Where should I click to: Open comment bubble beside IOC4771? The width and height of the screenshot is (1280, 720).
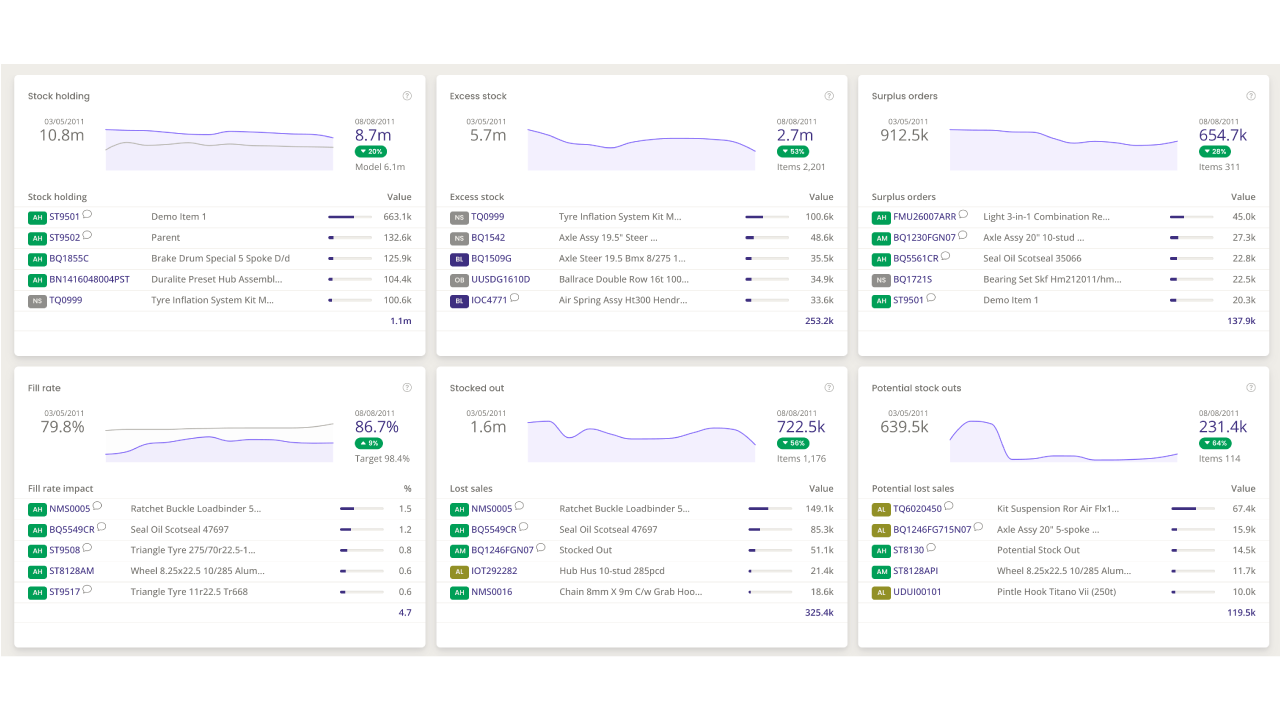[x=515, y=298]
